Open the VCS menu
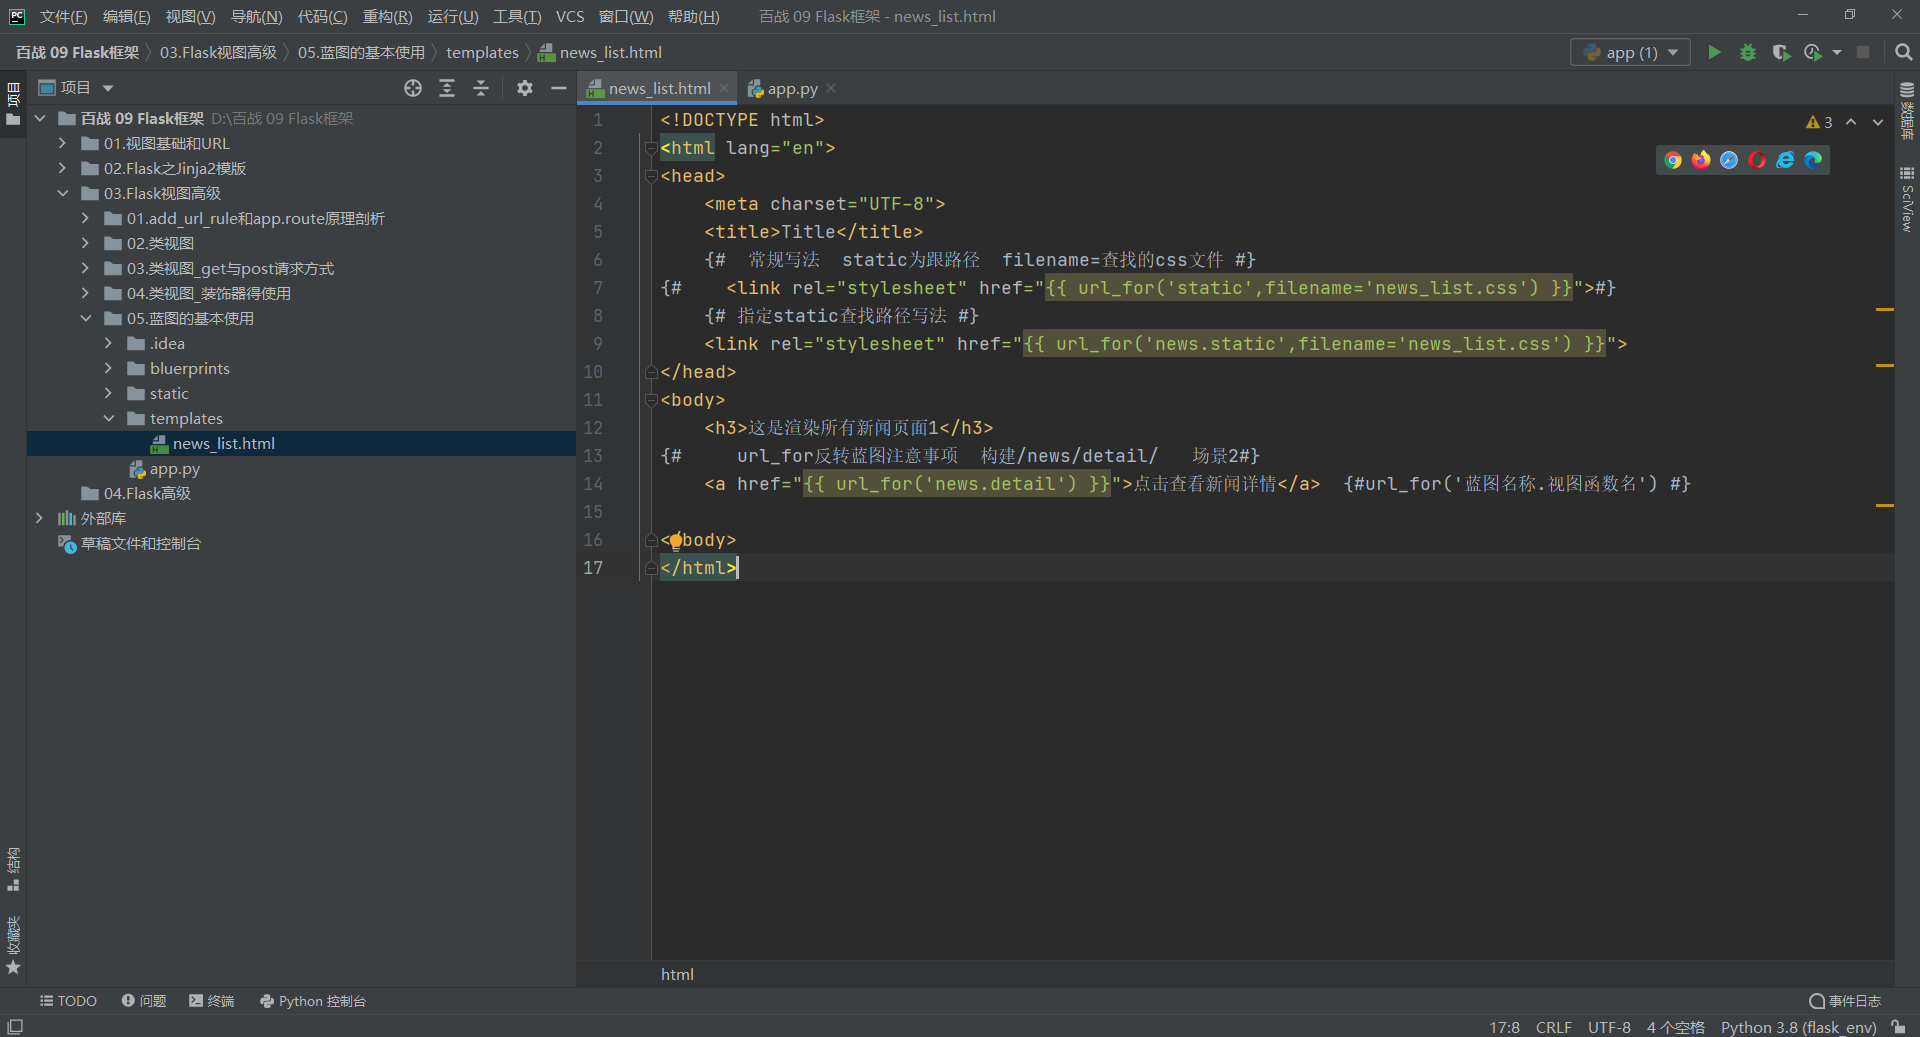The image size is (1920, 1037). tap(570, 16)
